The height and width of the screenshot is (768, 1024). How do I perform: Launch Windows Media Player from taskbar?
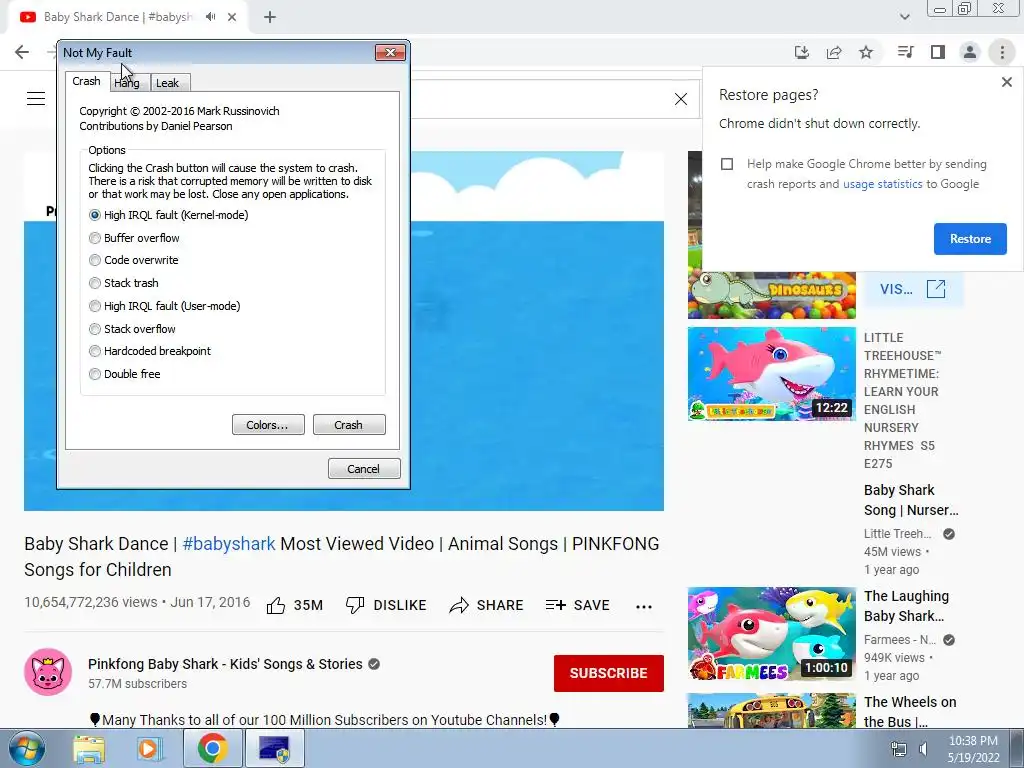pyautogui.click(x=150, y=748)
